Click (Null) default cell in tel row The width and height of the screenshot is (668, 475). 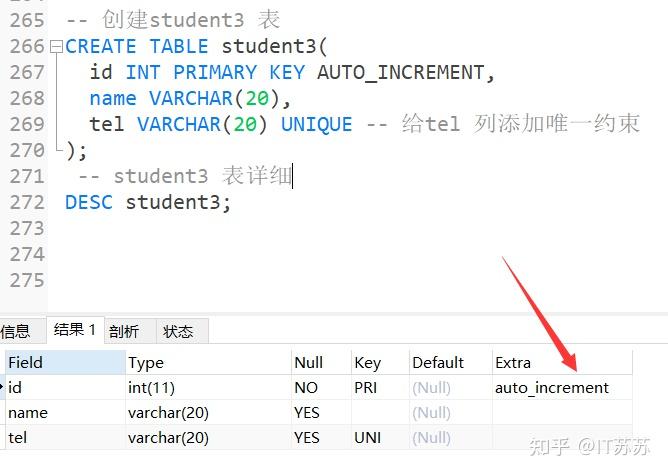coord(451,438)
